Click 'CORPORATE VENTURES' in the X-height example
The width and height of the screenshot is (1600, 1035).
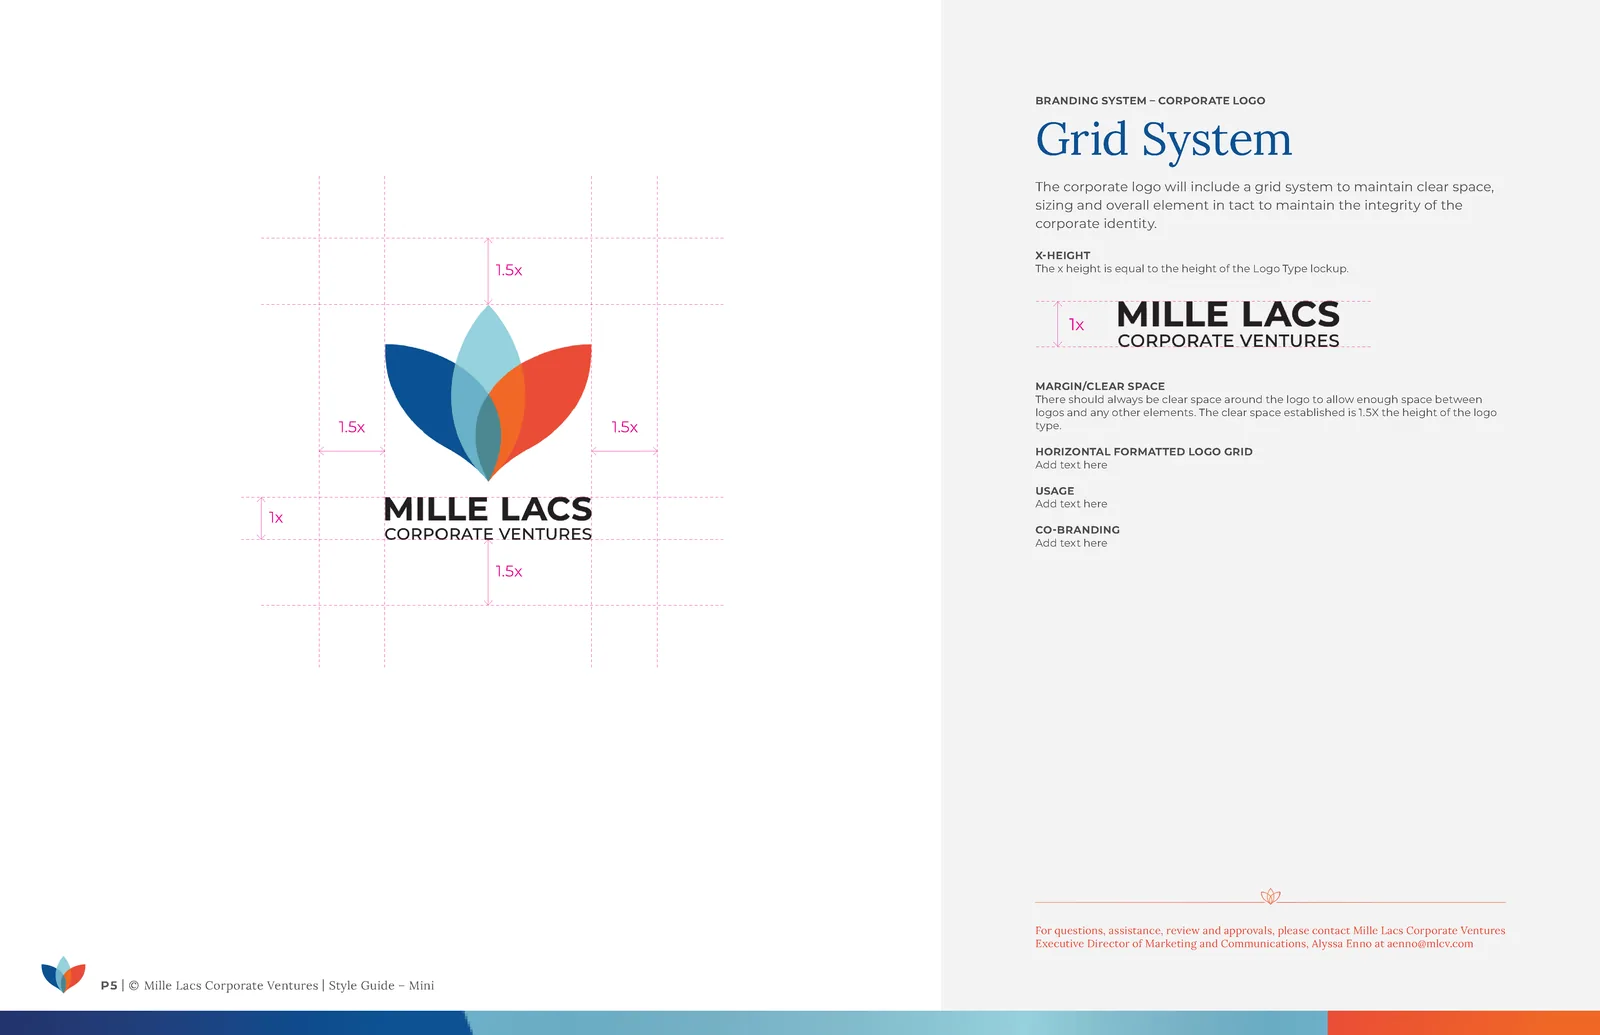pos(1228,341)
